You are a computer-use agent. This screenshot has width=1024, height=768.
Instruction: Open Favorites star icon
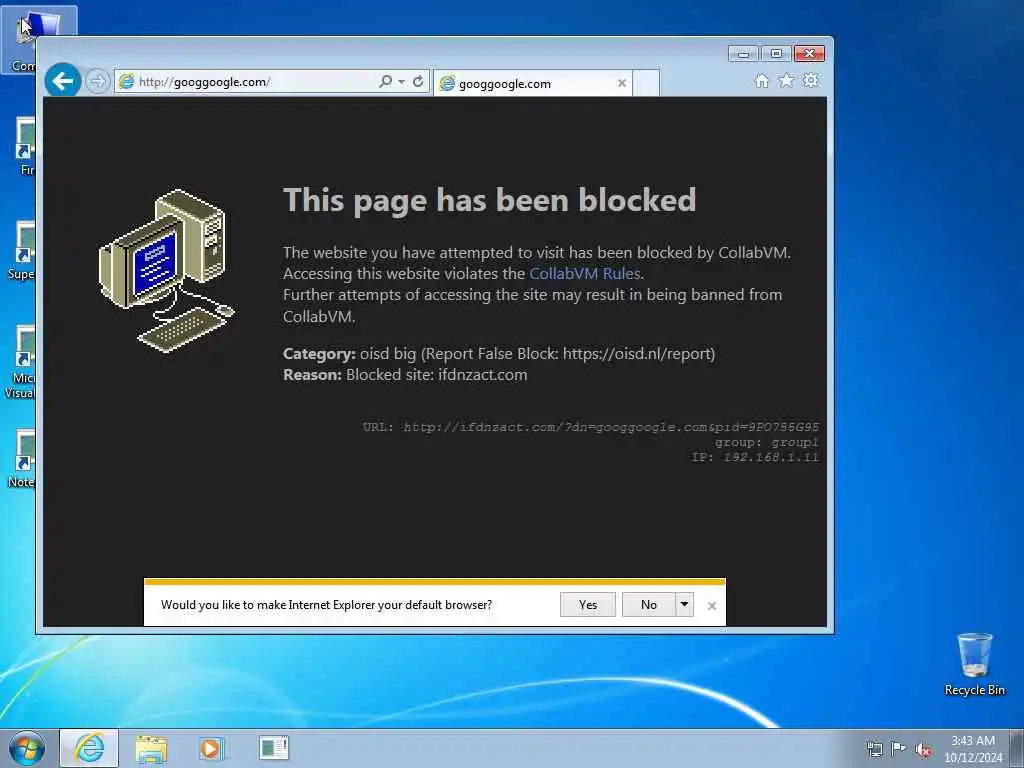[x=786, y=80]
